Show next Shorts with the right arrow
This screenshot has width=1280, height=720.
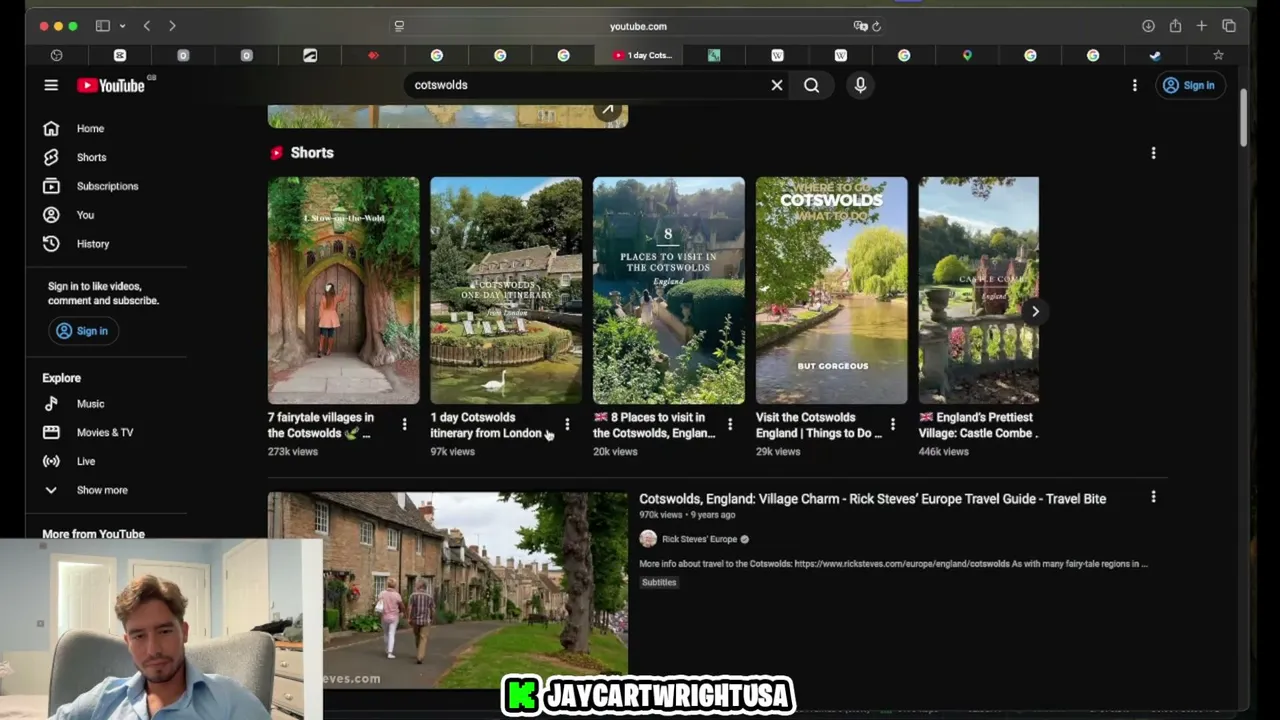pos(1035,311)
